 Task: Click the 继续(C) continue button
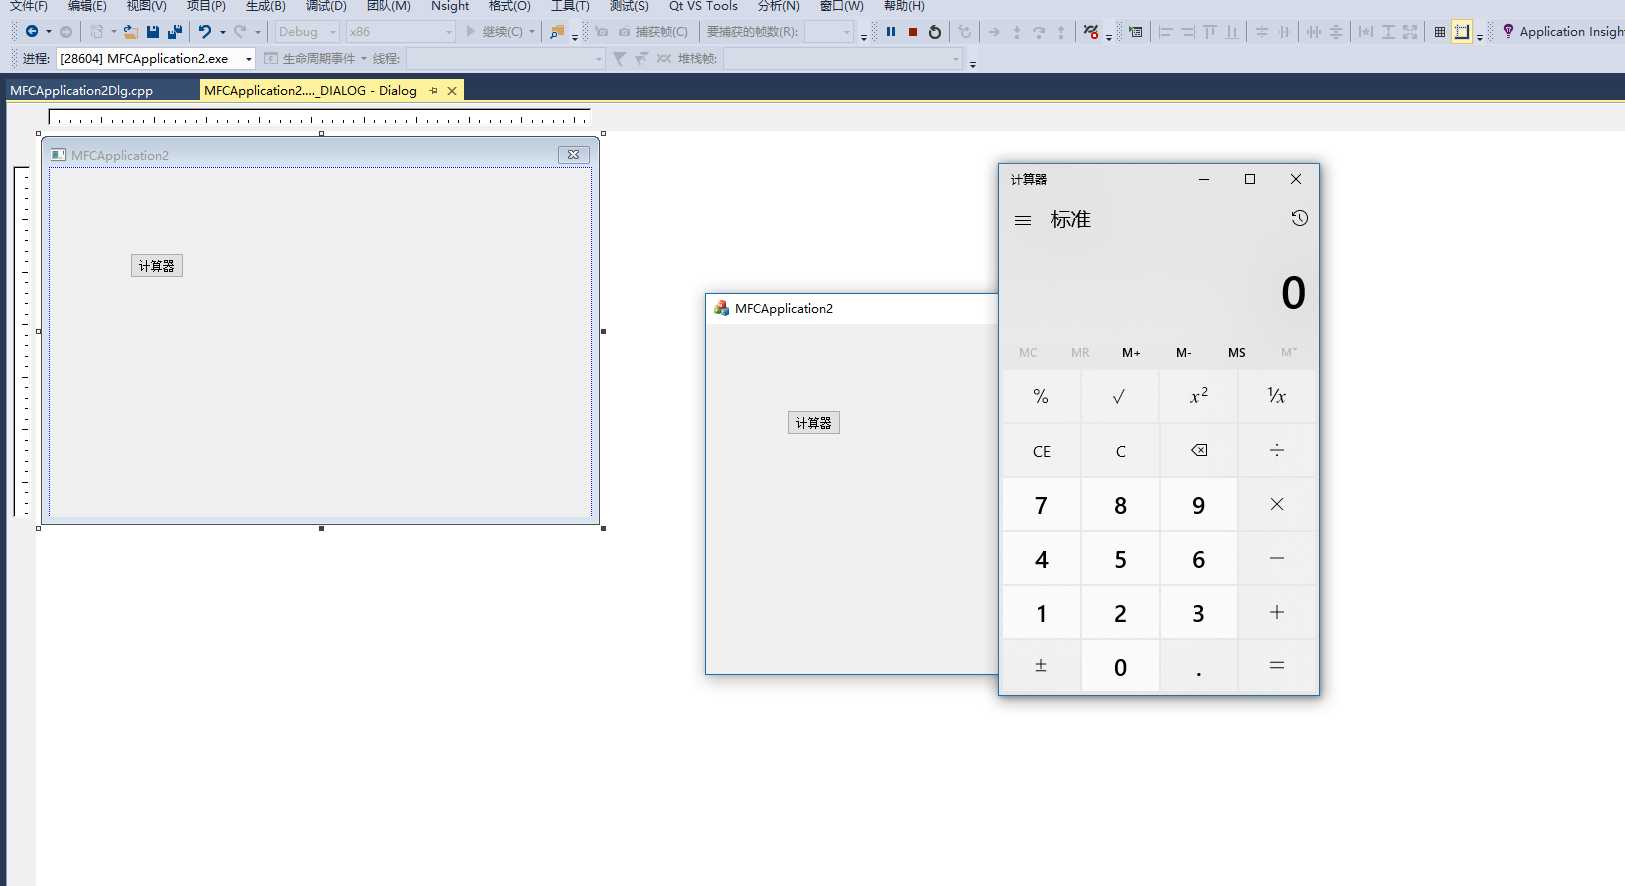point(494,32)
